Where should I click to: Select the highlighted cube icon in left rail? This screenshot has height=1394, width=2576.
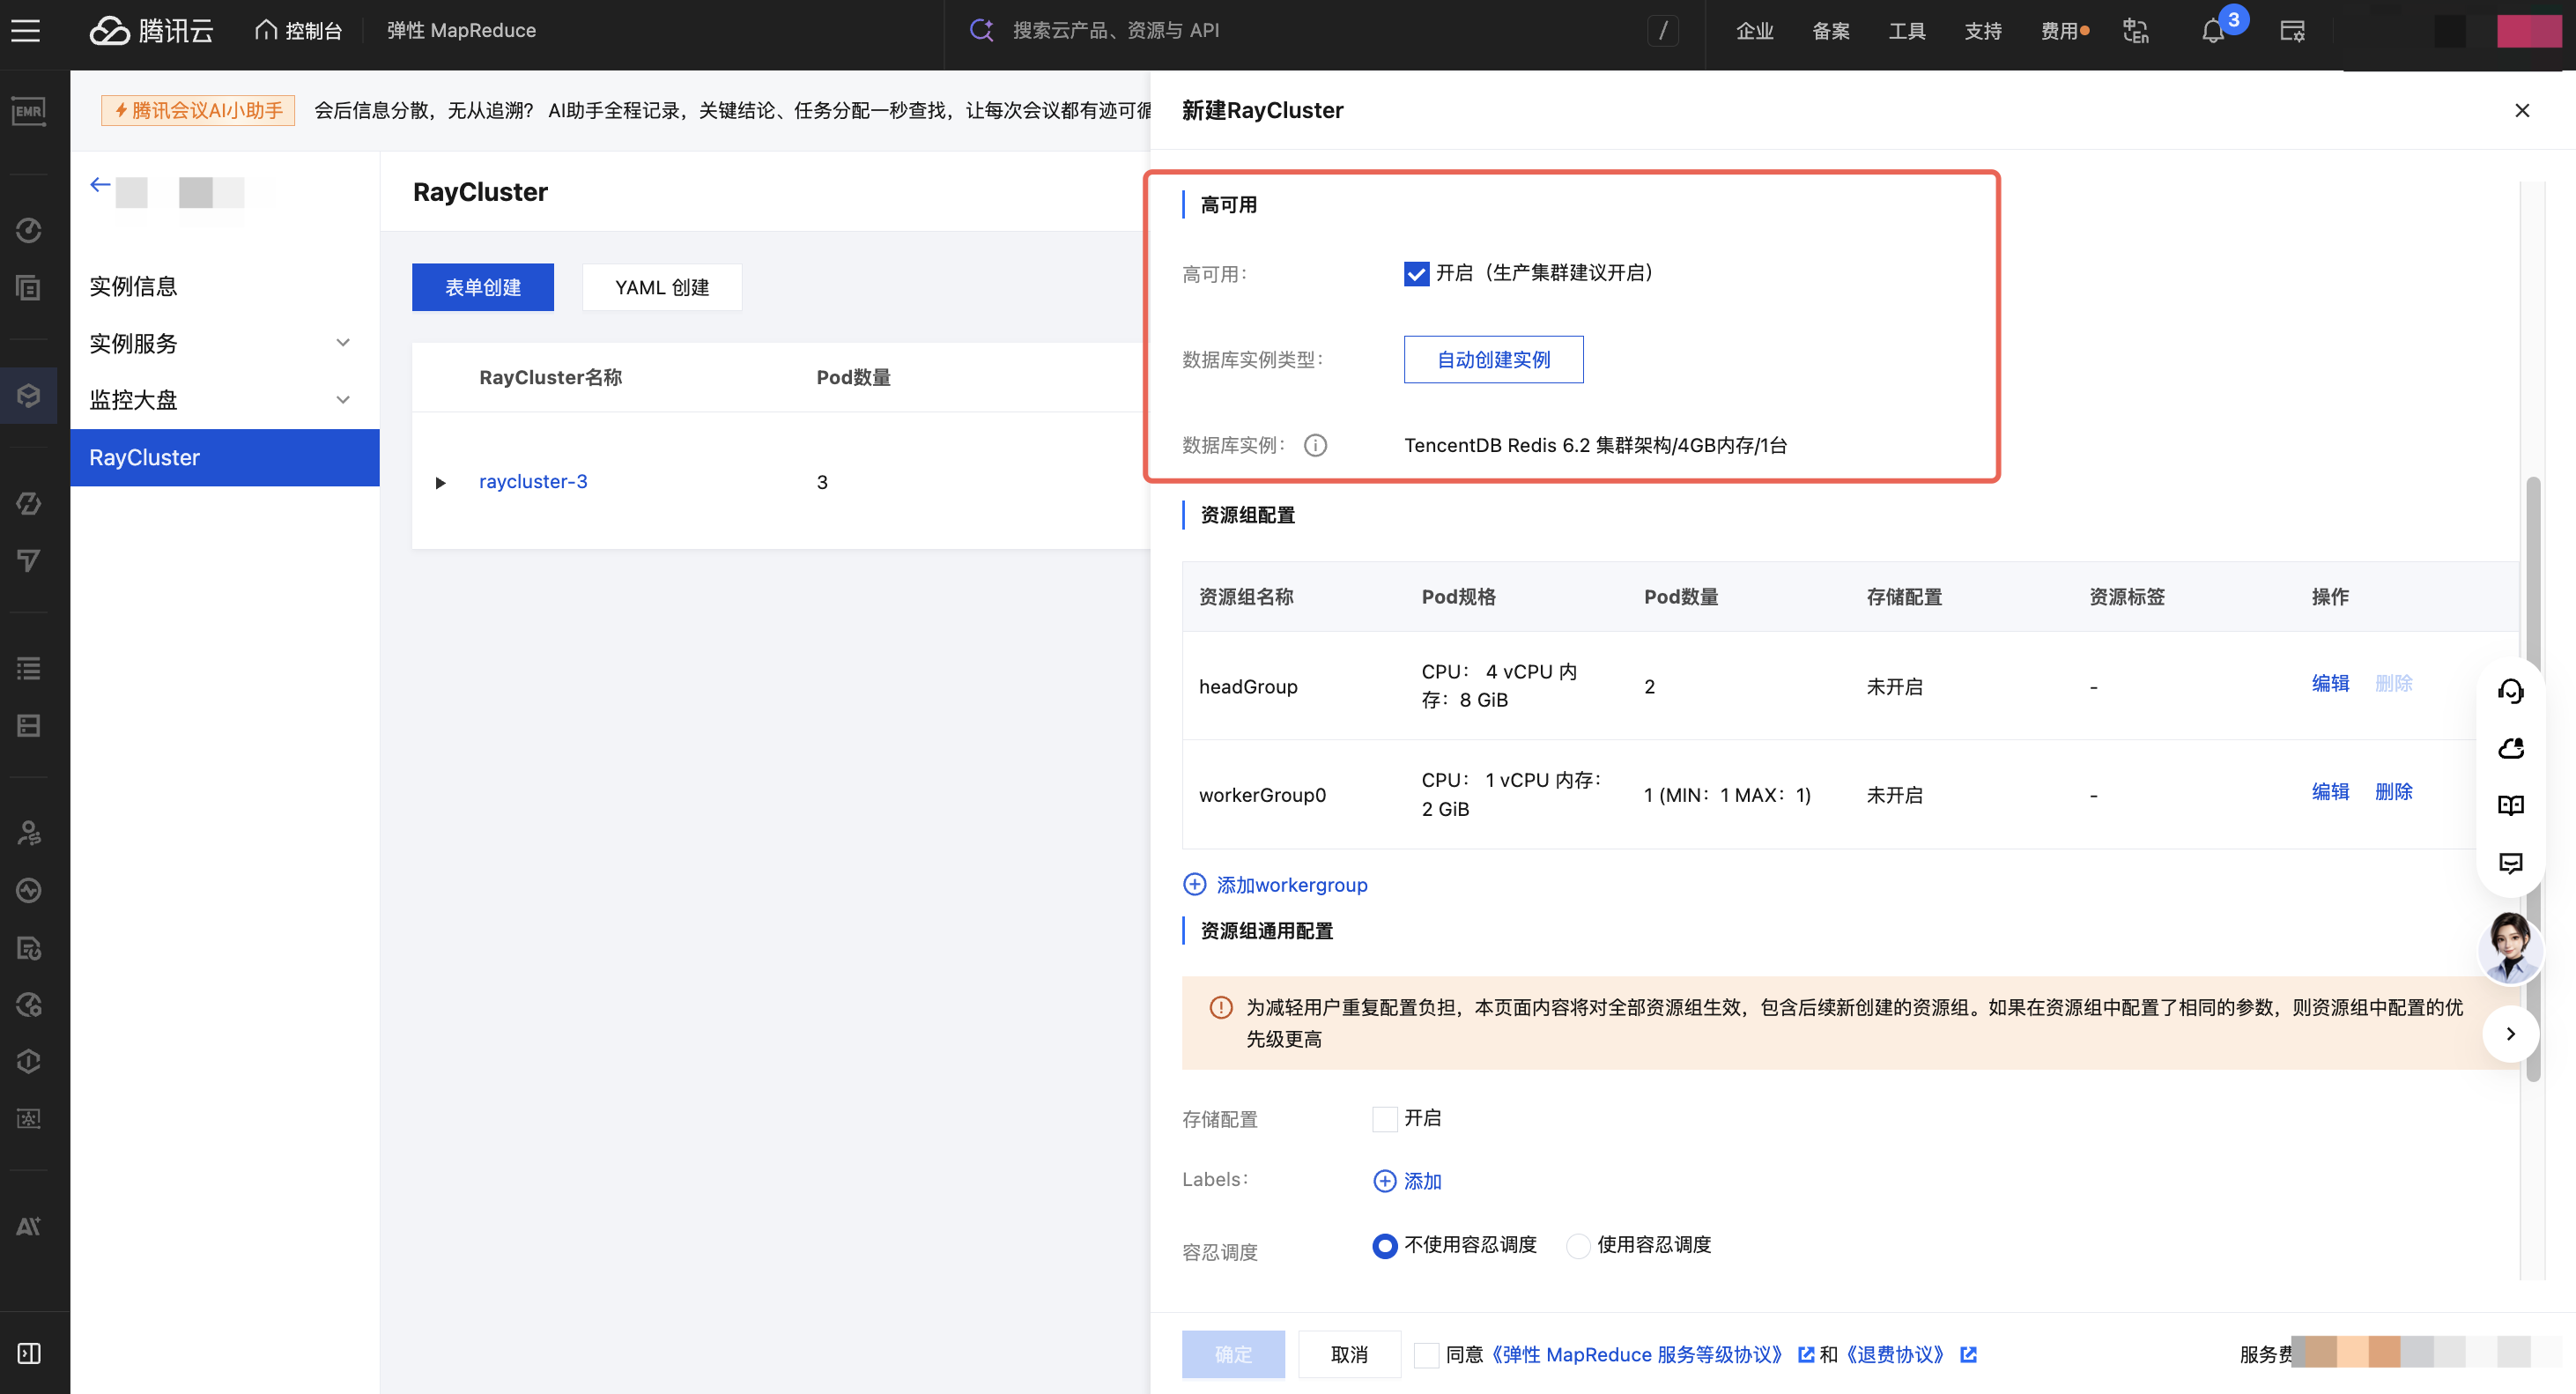point(28,396)
